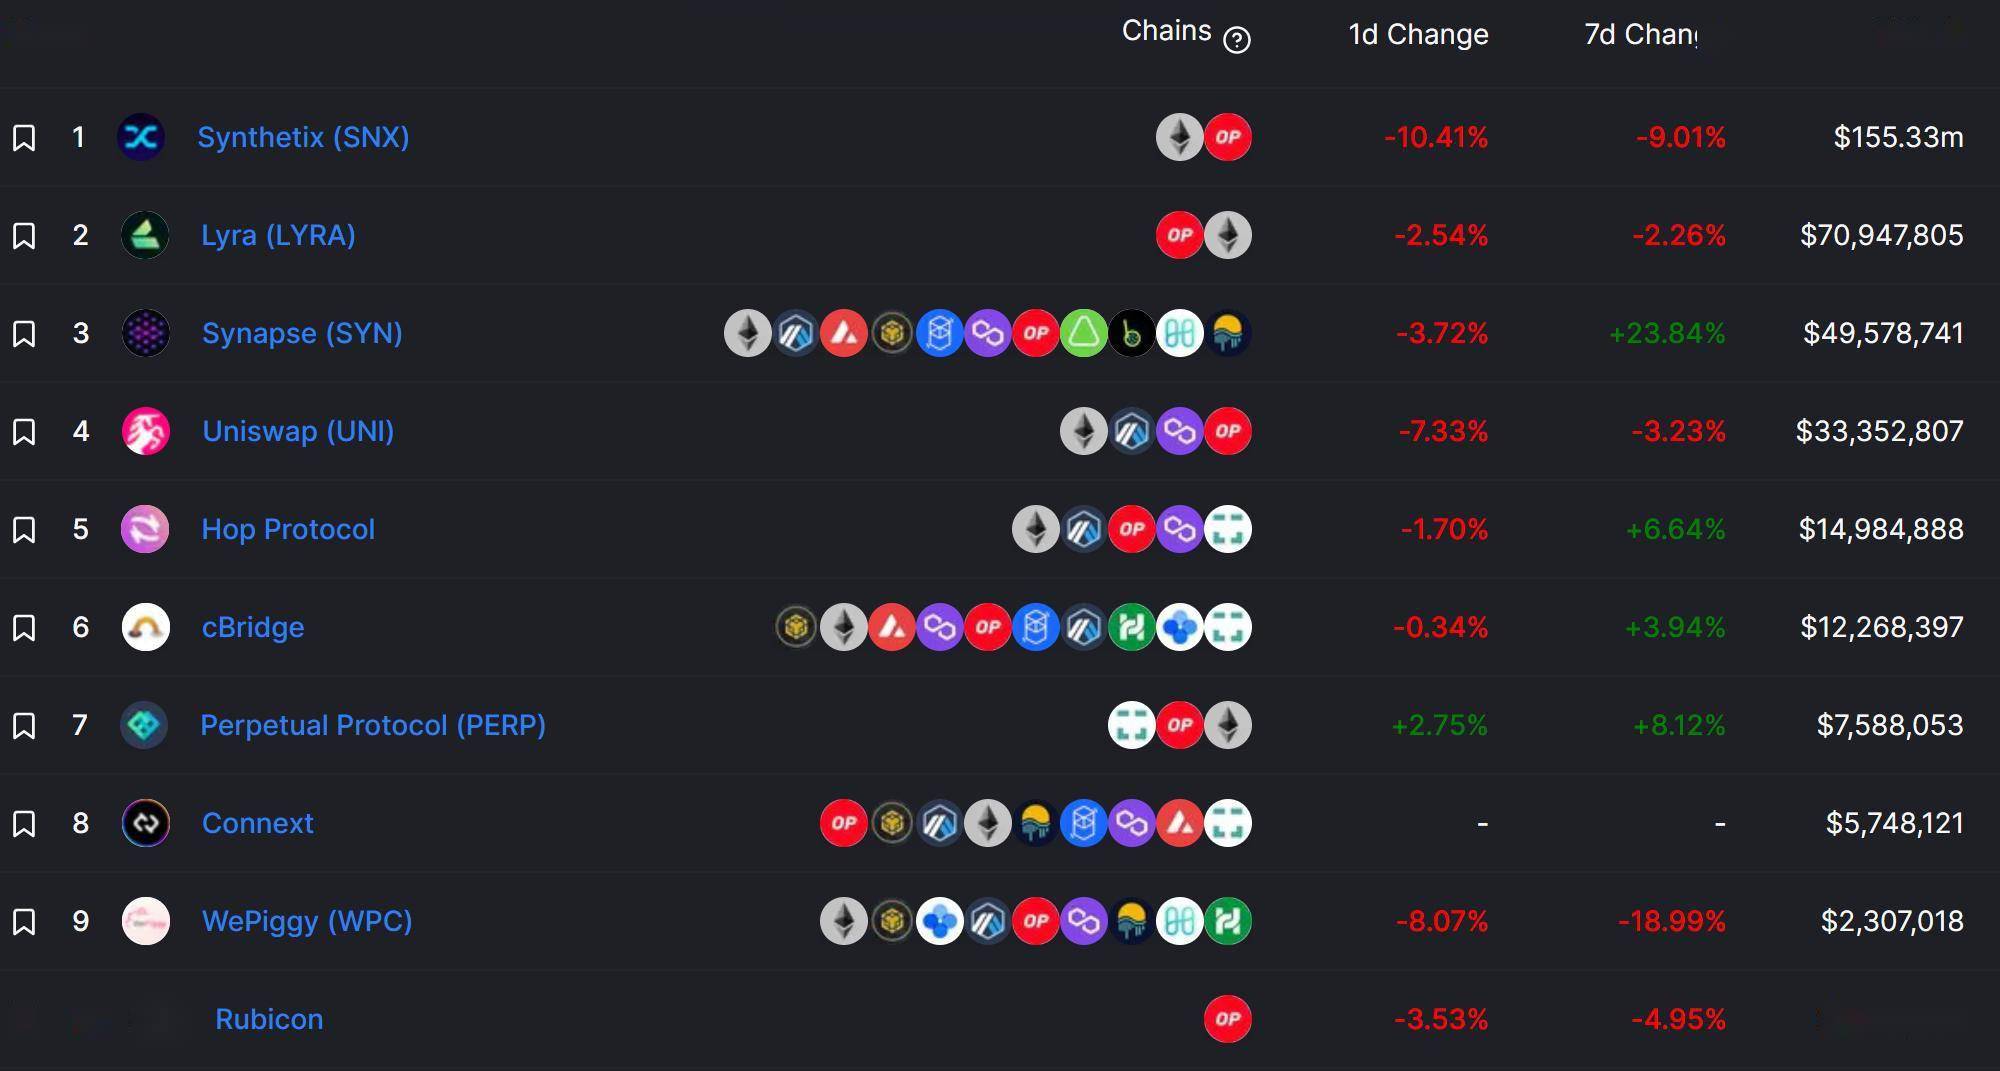This screenshot has width=2000, height=1071.
Task: Click the Ethereum chain icon in Uniswap row
Action: [x=1084, y=431]
